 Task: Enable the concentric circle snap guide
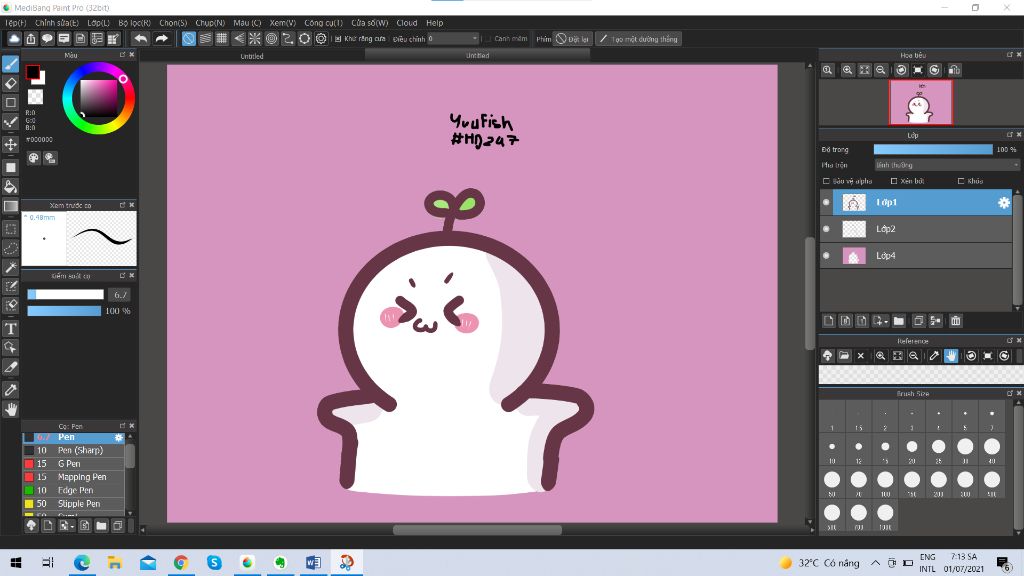271,39
